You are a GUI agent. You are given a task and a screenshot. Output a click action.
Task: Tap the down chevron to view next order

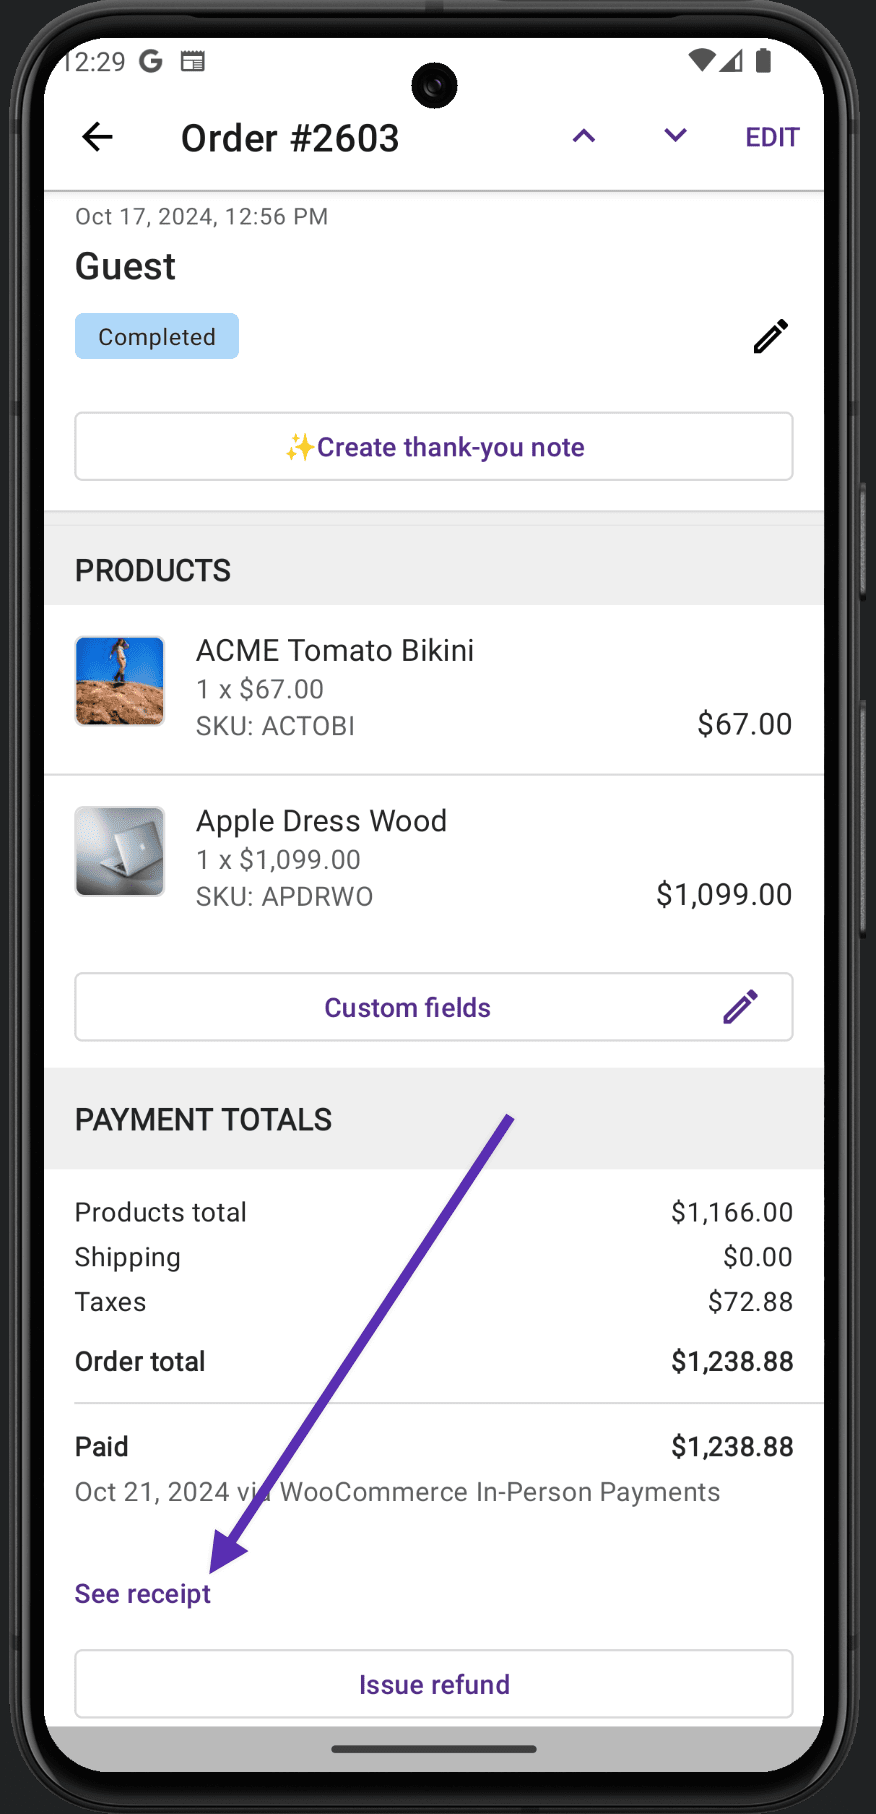(673, 136)
